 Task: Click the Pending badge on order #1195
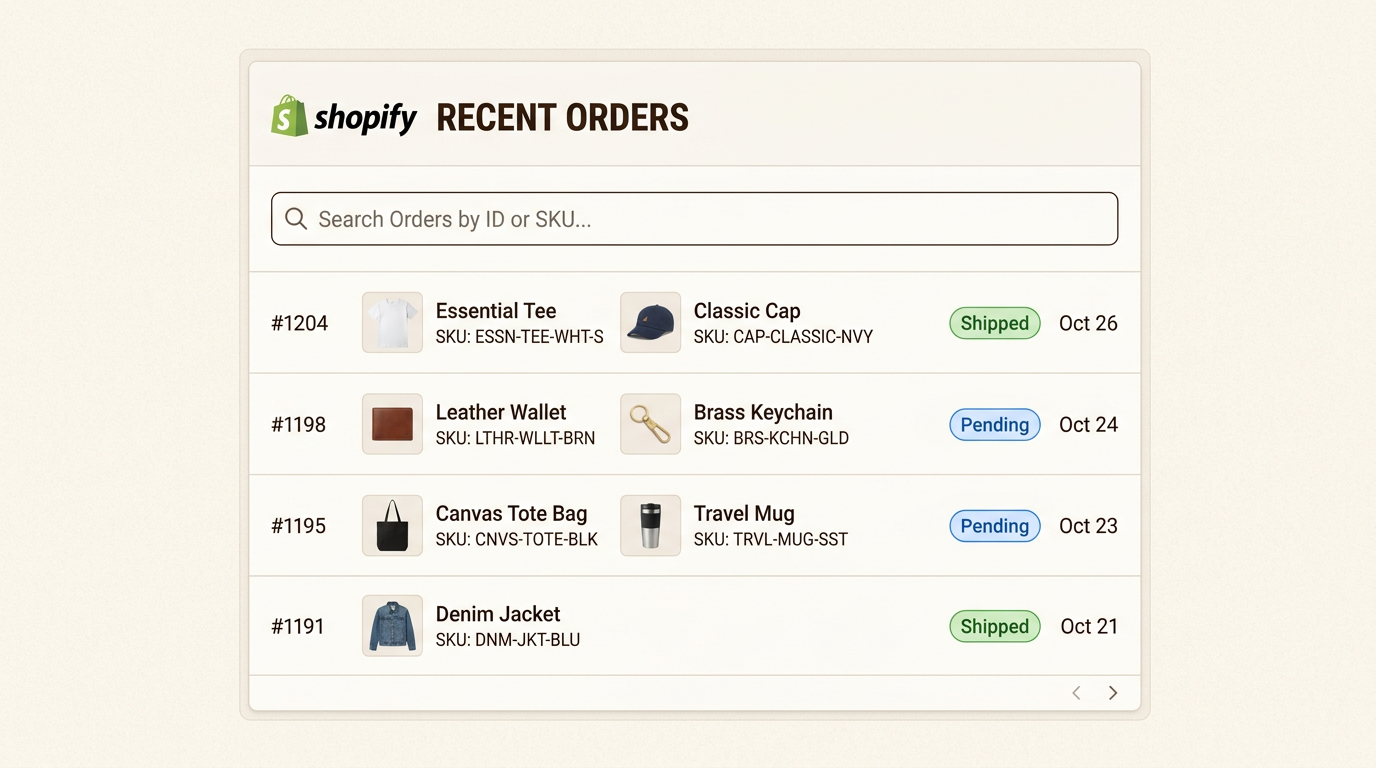(994, 526)
